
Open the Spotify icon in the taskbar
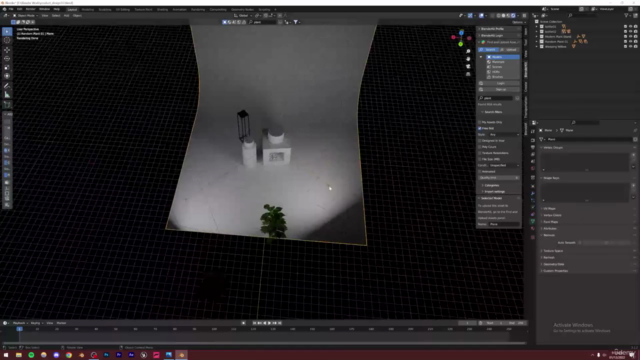coord(31,355)
